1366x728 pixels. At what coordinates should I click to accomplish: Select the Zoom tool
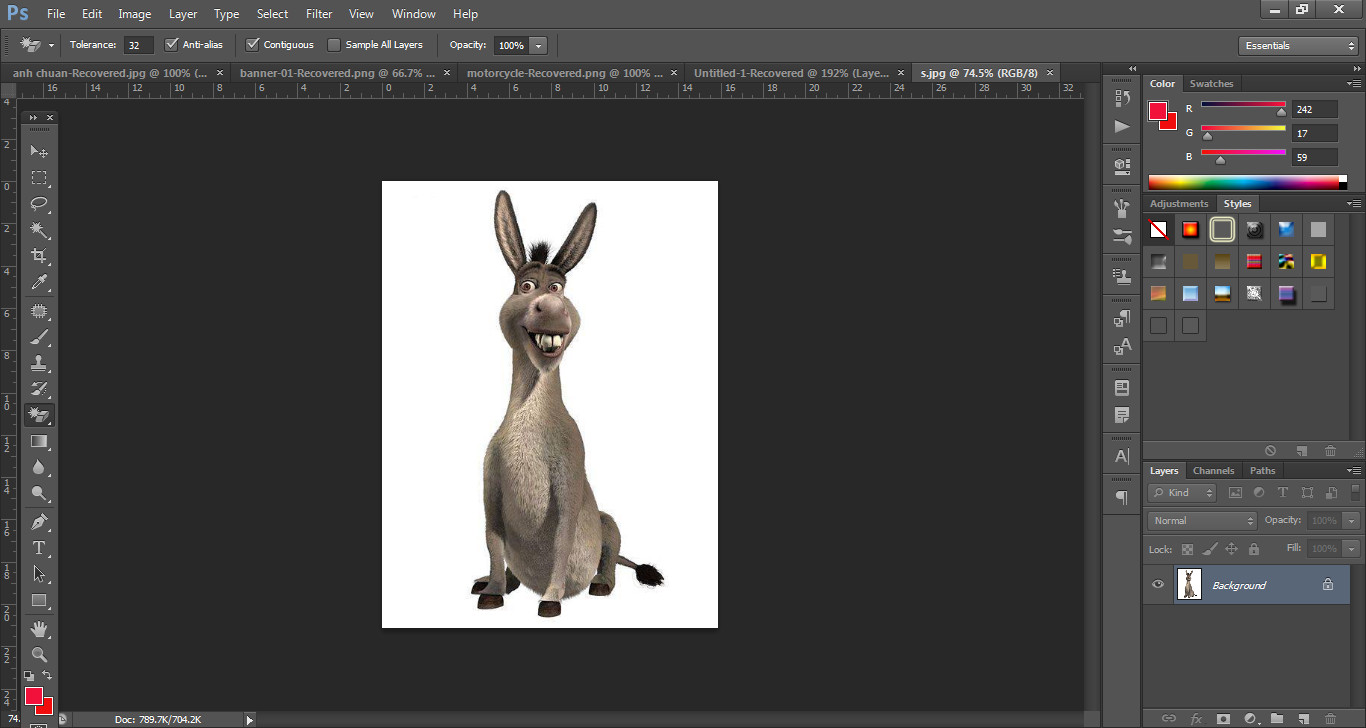coord(39,655)
